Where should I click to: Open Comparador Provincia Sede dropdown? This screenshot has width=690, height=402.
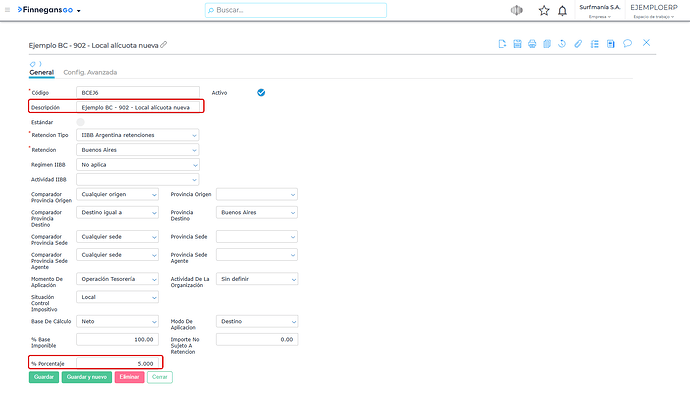pyautogui.click(x=117, y=237)
